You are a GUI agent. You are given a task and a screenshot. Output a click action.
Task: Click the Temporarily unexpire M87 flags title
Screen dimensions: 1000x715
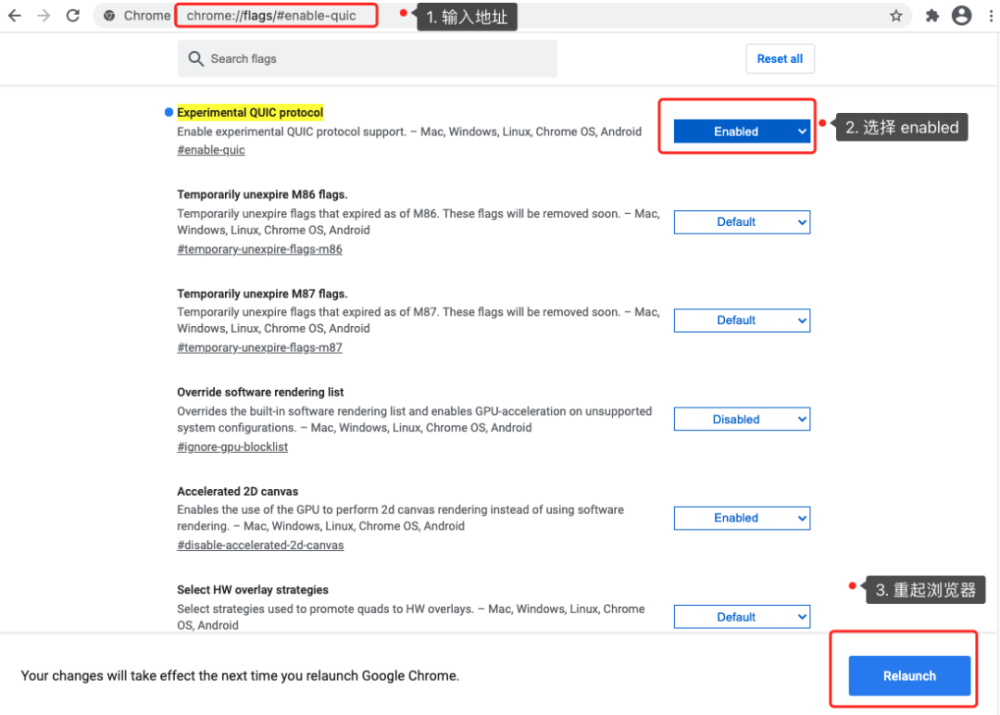(262, 293)
